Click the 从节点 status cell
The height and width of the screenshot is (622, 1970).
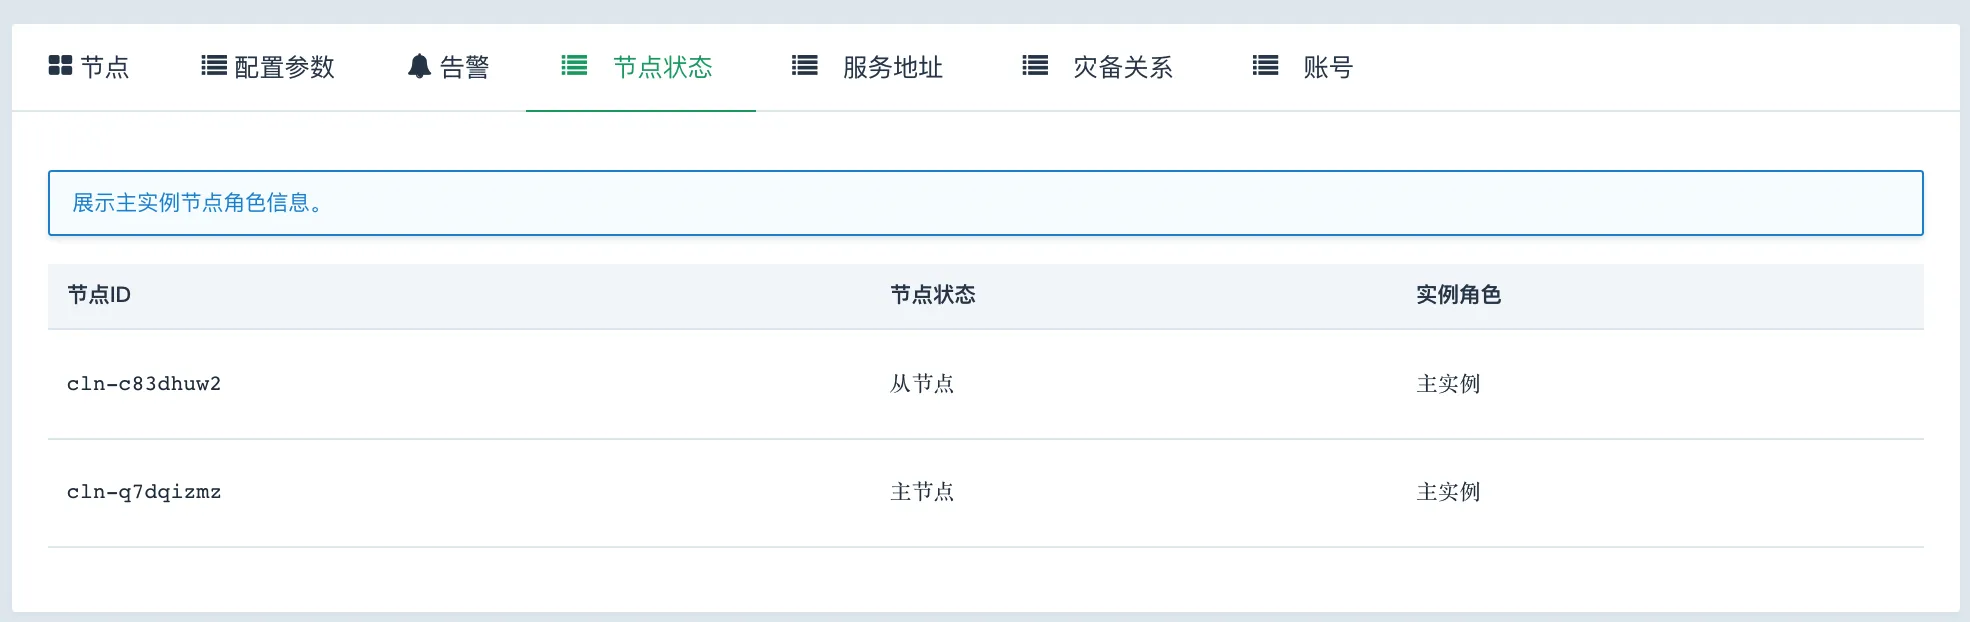921,384
